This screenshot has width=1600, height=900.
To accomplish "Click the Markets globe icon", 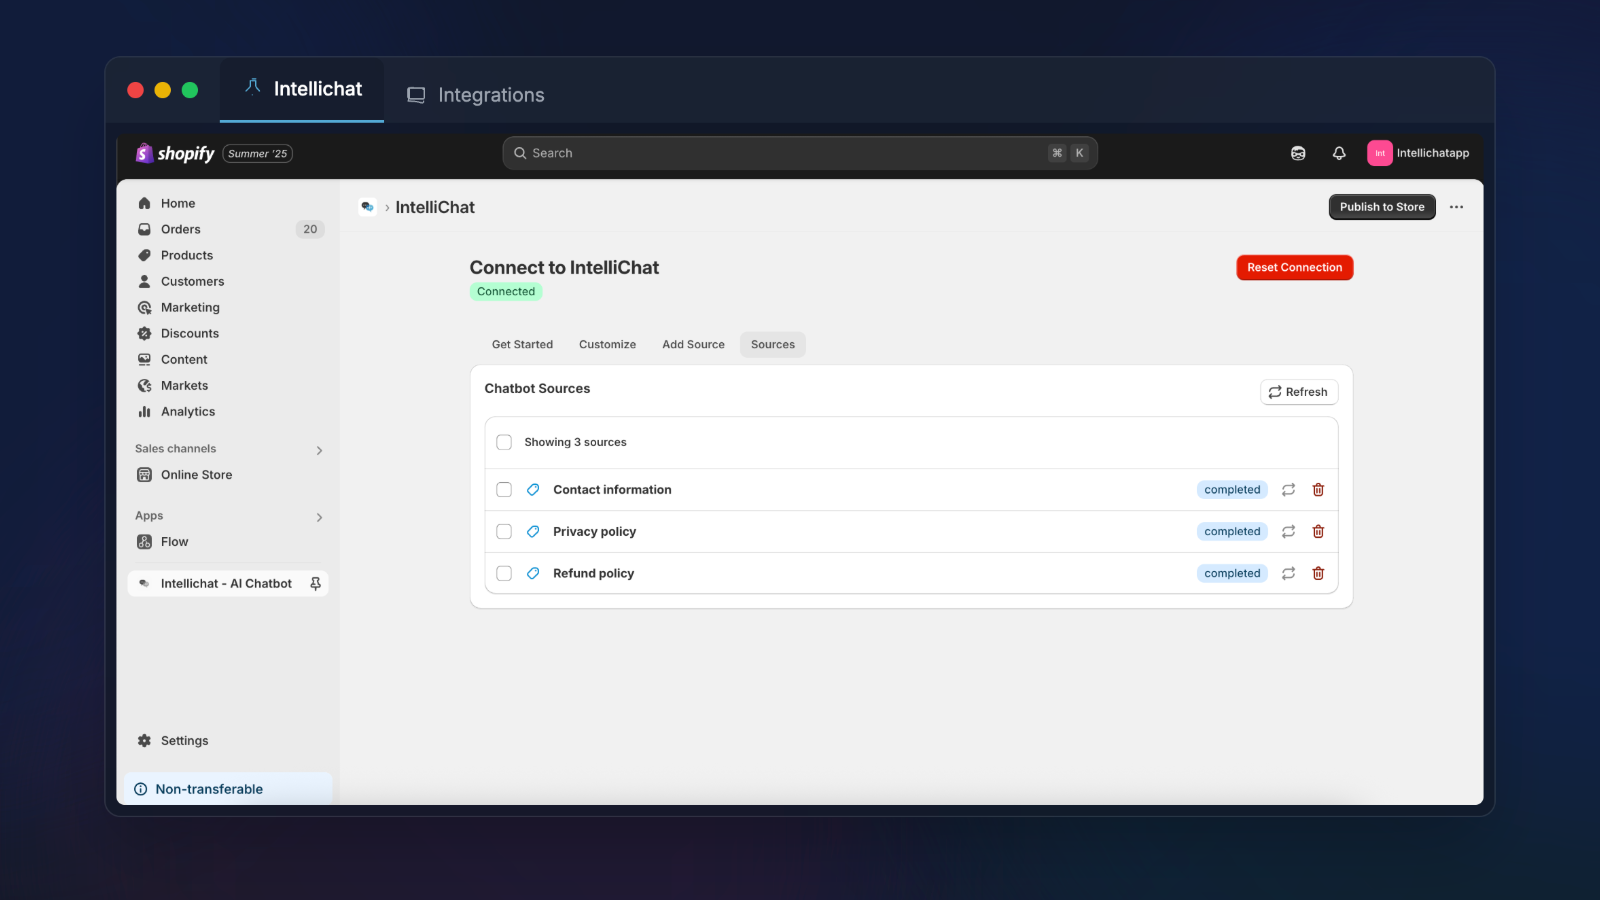I will [144, 386].
